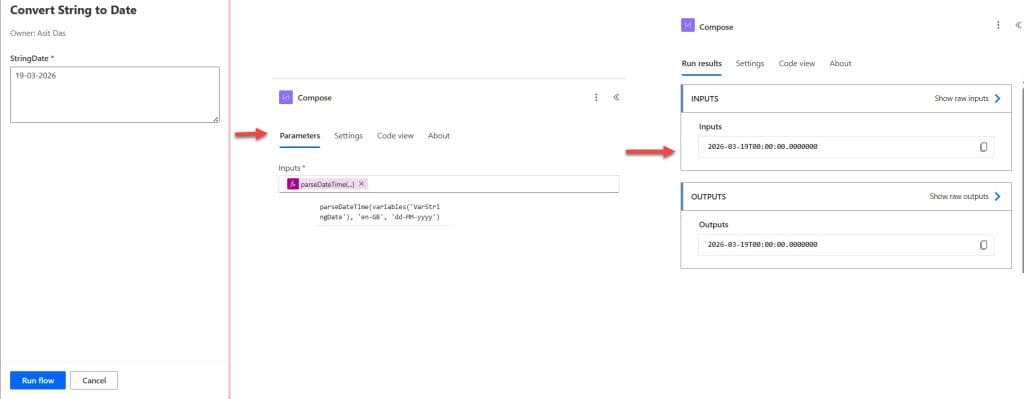Click the Run flow button

38,380
